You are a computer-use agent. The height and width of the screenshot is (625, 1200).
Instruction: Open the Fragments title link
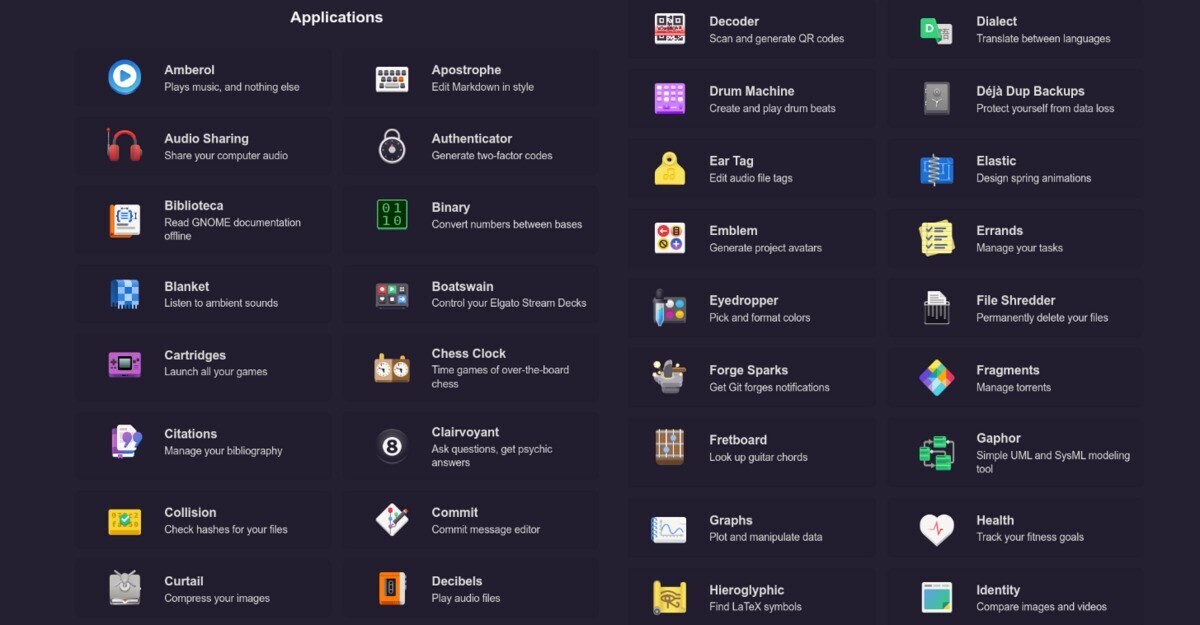[x=1008, y=370]
